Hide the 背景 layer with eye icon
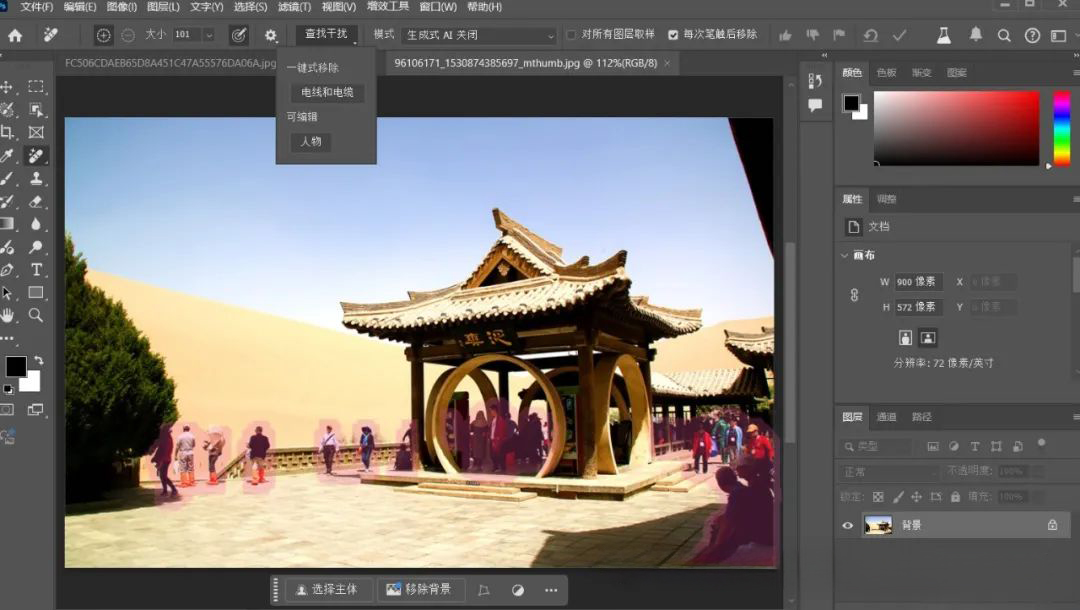1080x610 pixels. (x=847, y=525)
